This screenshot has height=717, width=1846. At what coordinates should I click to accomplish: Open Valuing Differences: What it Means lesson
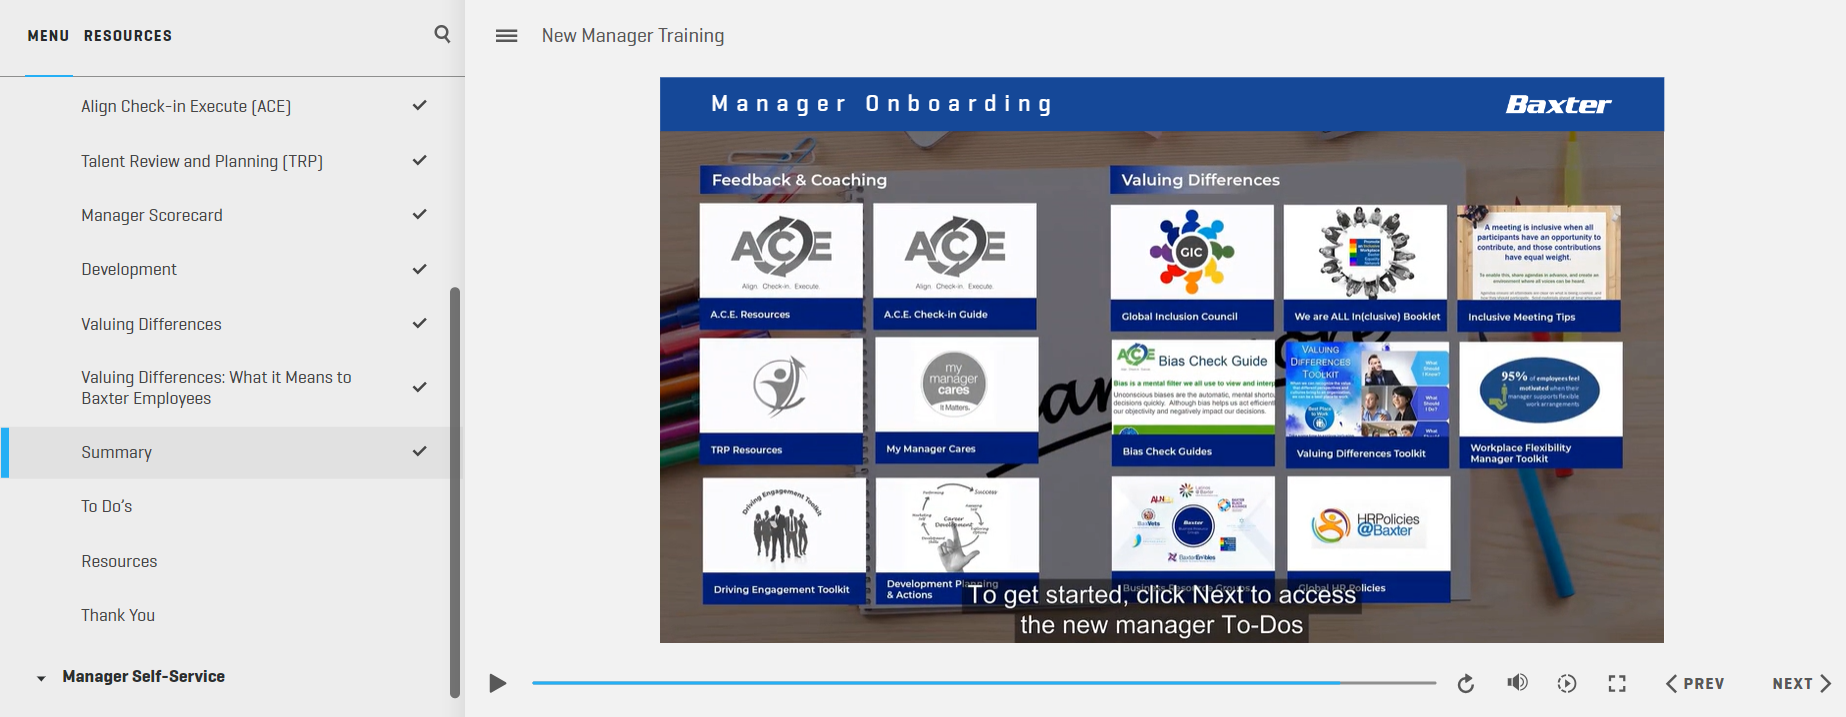[x=232, y=388]
